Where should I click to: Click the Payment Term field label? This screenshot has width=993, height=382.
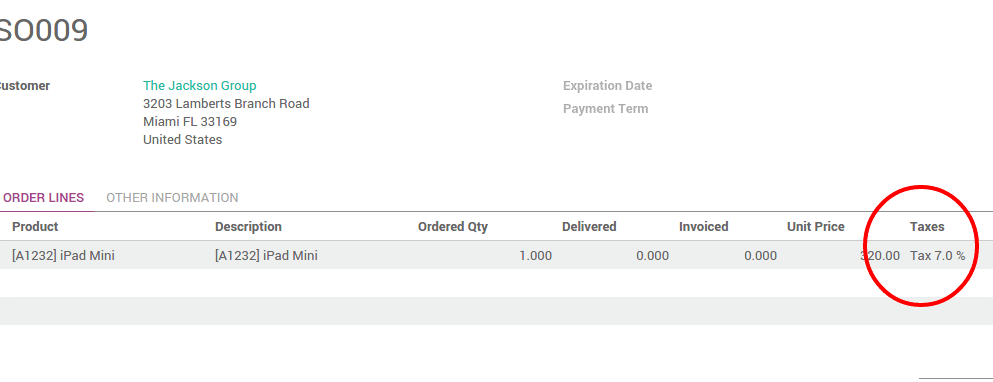605,108
